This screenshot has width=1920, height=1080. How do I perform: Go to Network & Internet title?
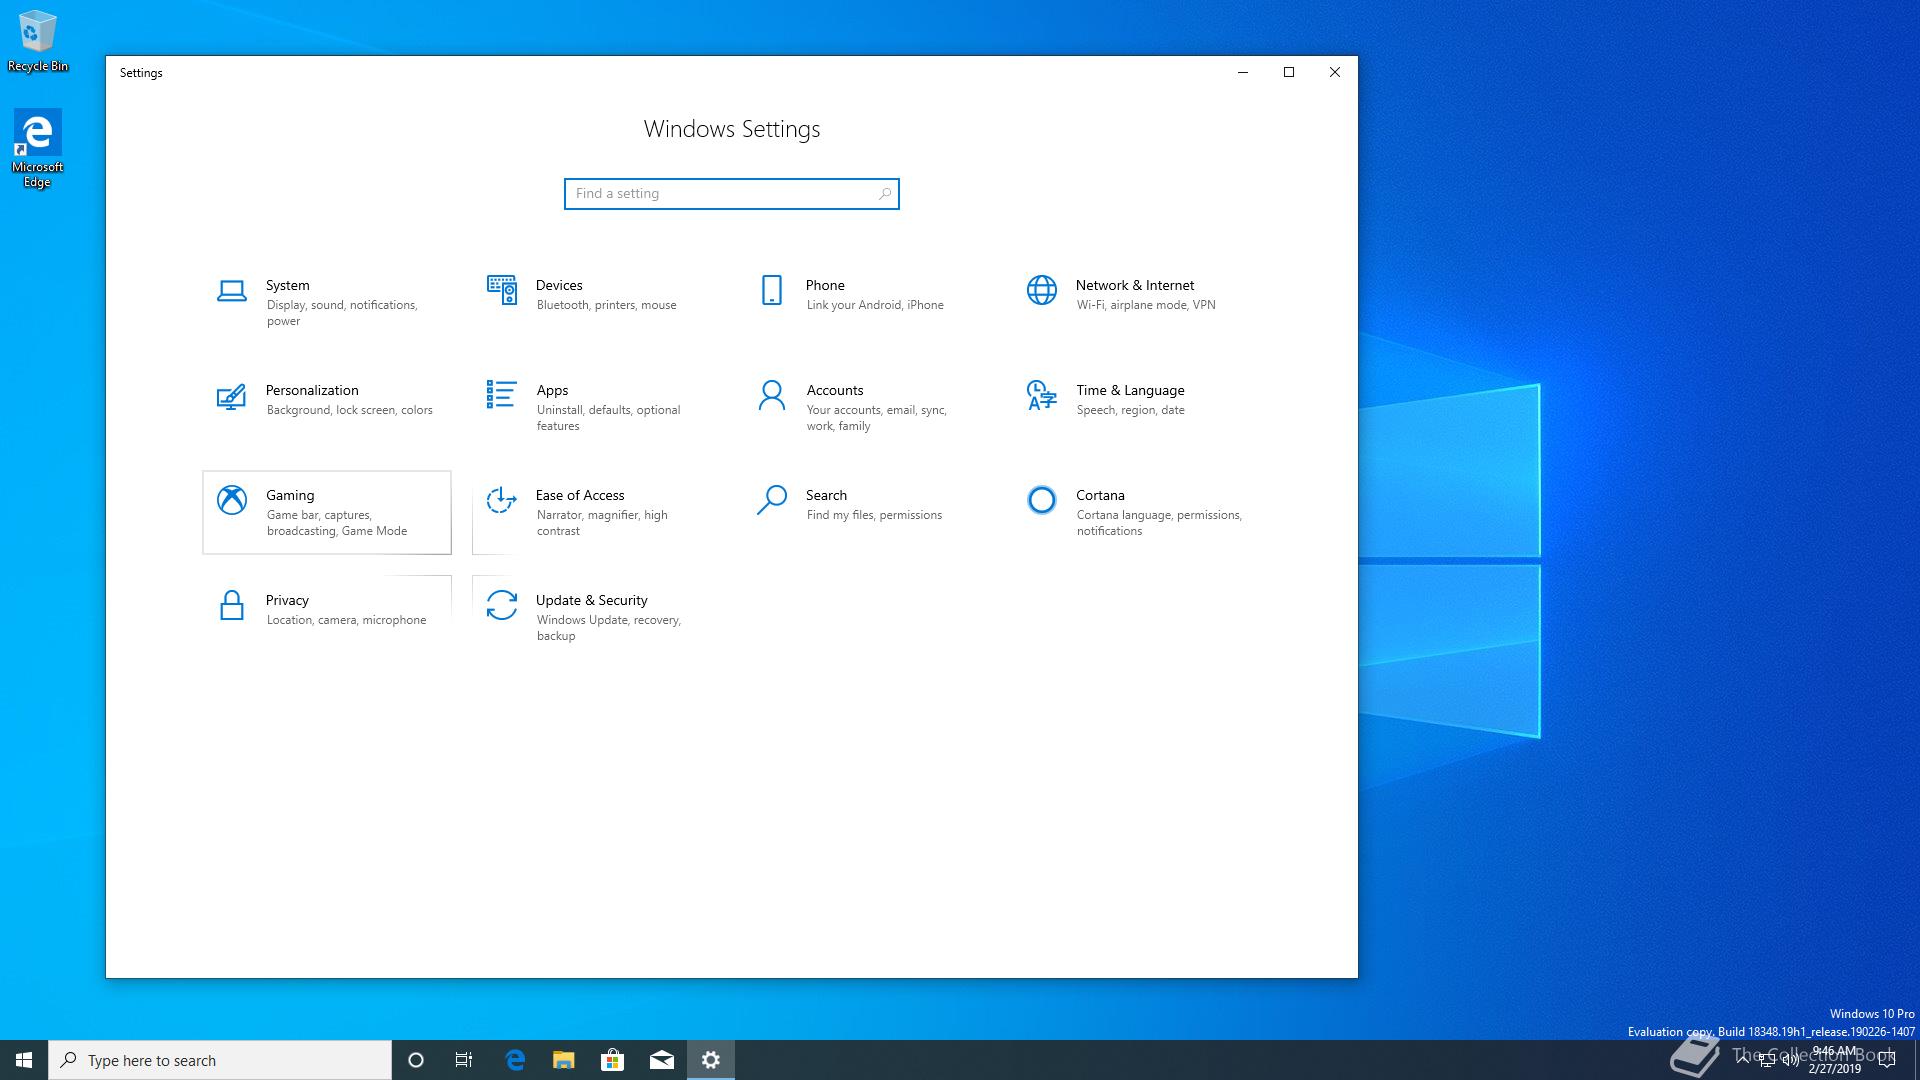click(x=1135, y=285)
